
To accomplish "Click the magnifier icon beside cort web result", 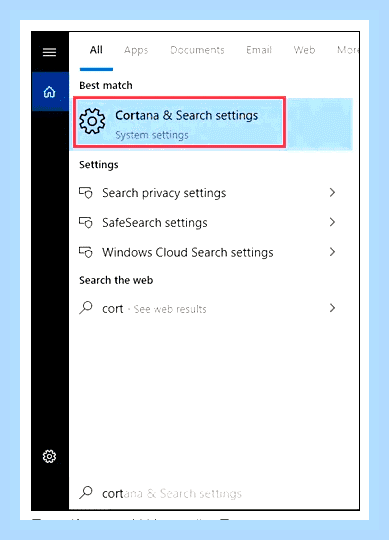I will [x=86, y=308].
